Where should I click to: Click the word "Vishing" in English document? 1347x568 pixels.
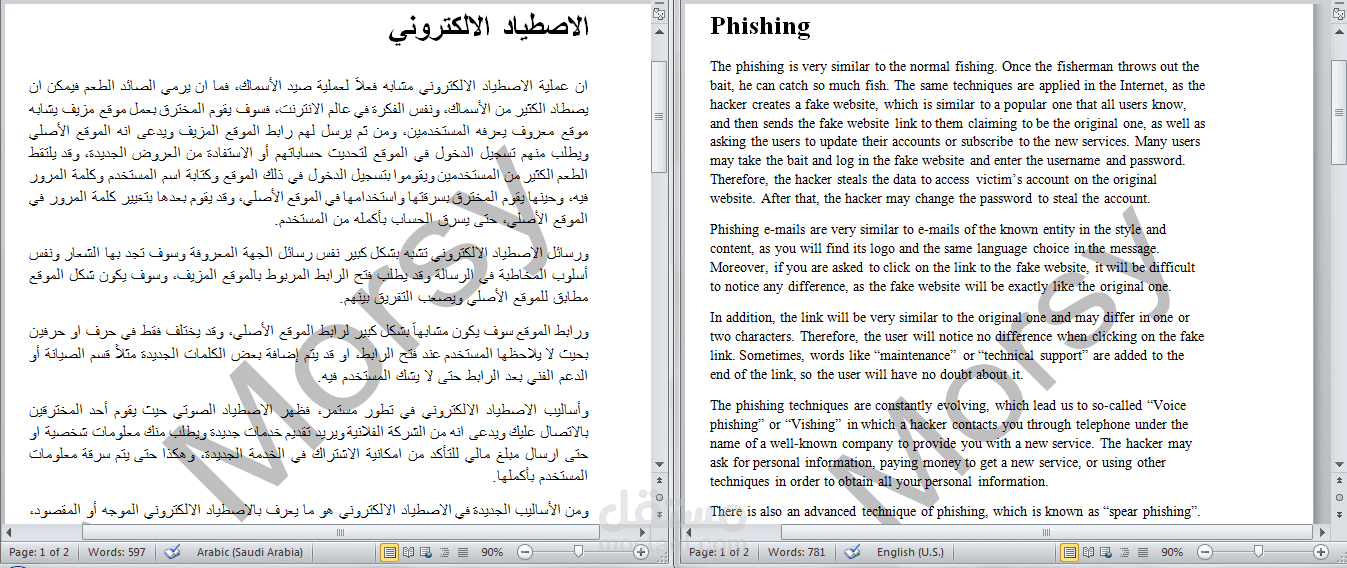click(x=817, y=424)
